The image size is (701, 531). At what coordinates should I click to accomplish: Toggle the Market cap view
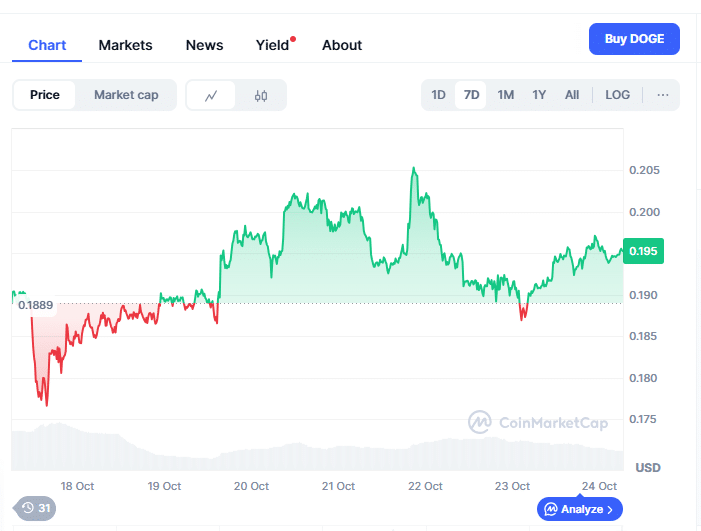126,95
